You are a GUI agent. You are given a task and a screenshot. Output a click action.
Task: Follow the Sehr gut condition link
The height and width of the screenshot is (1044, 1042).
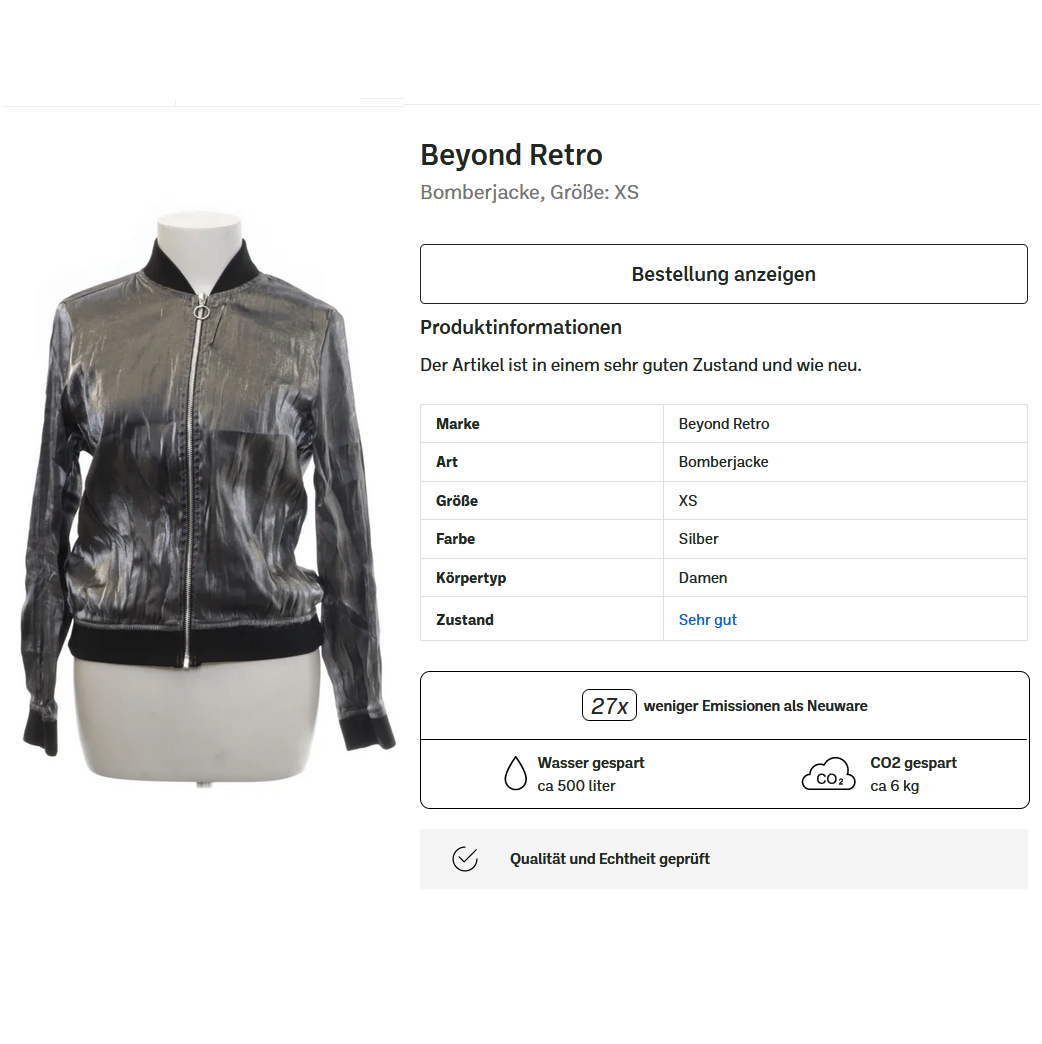[707, 620]
